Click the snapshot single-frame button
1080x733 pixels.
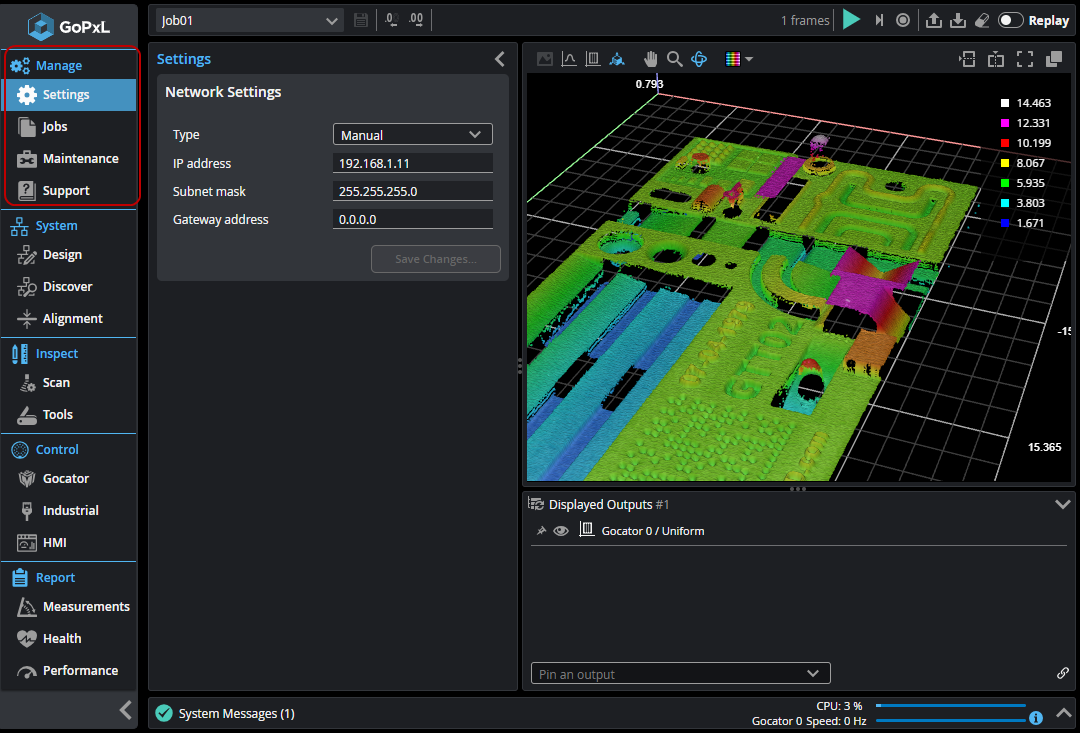pyautogui.click(x=879, y=20)
